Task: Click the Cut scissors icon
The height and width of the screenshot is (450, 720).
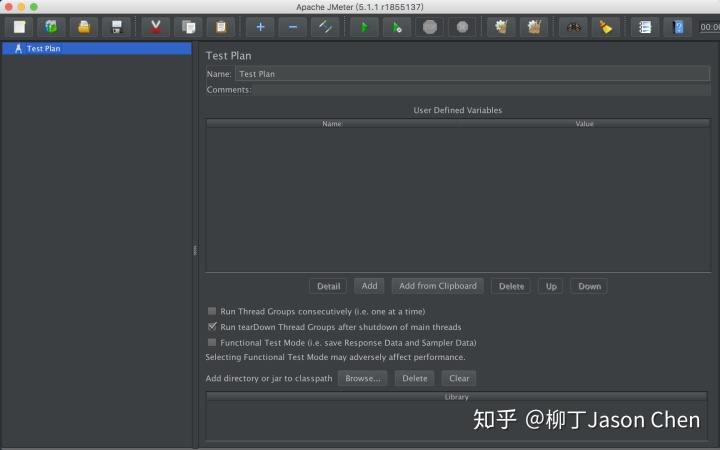Action: coord(156,27)
